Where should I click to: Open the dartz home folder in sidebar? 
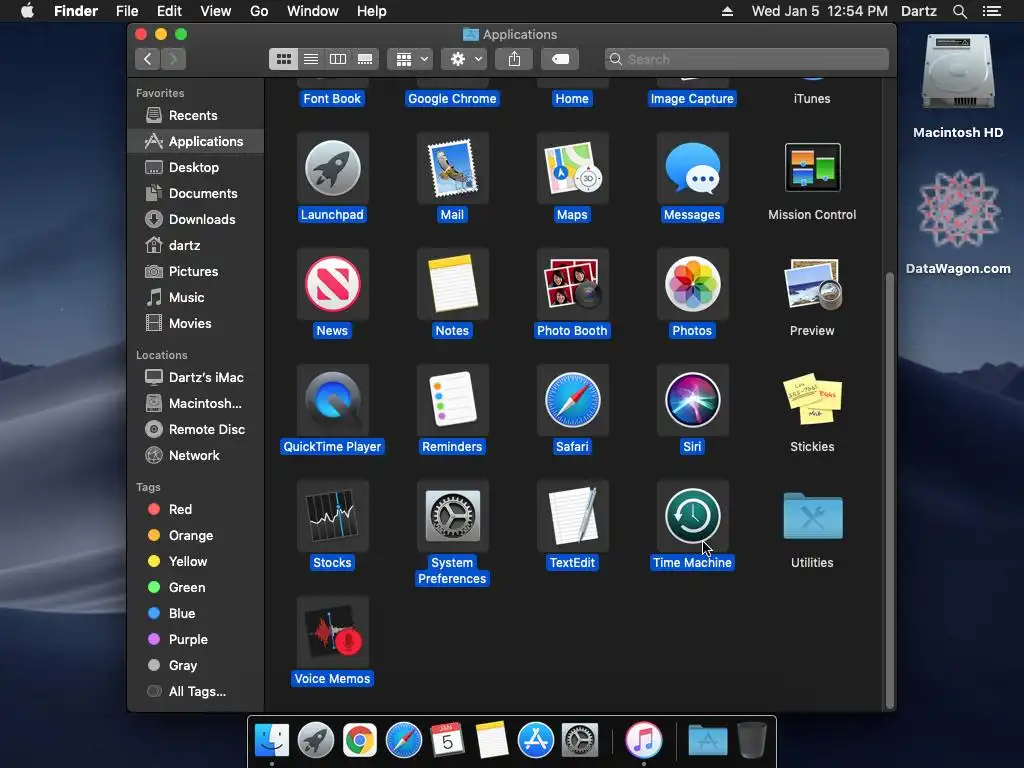[x=195, y=246]
